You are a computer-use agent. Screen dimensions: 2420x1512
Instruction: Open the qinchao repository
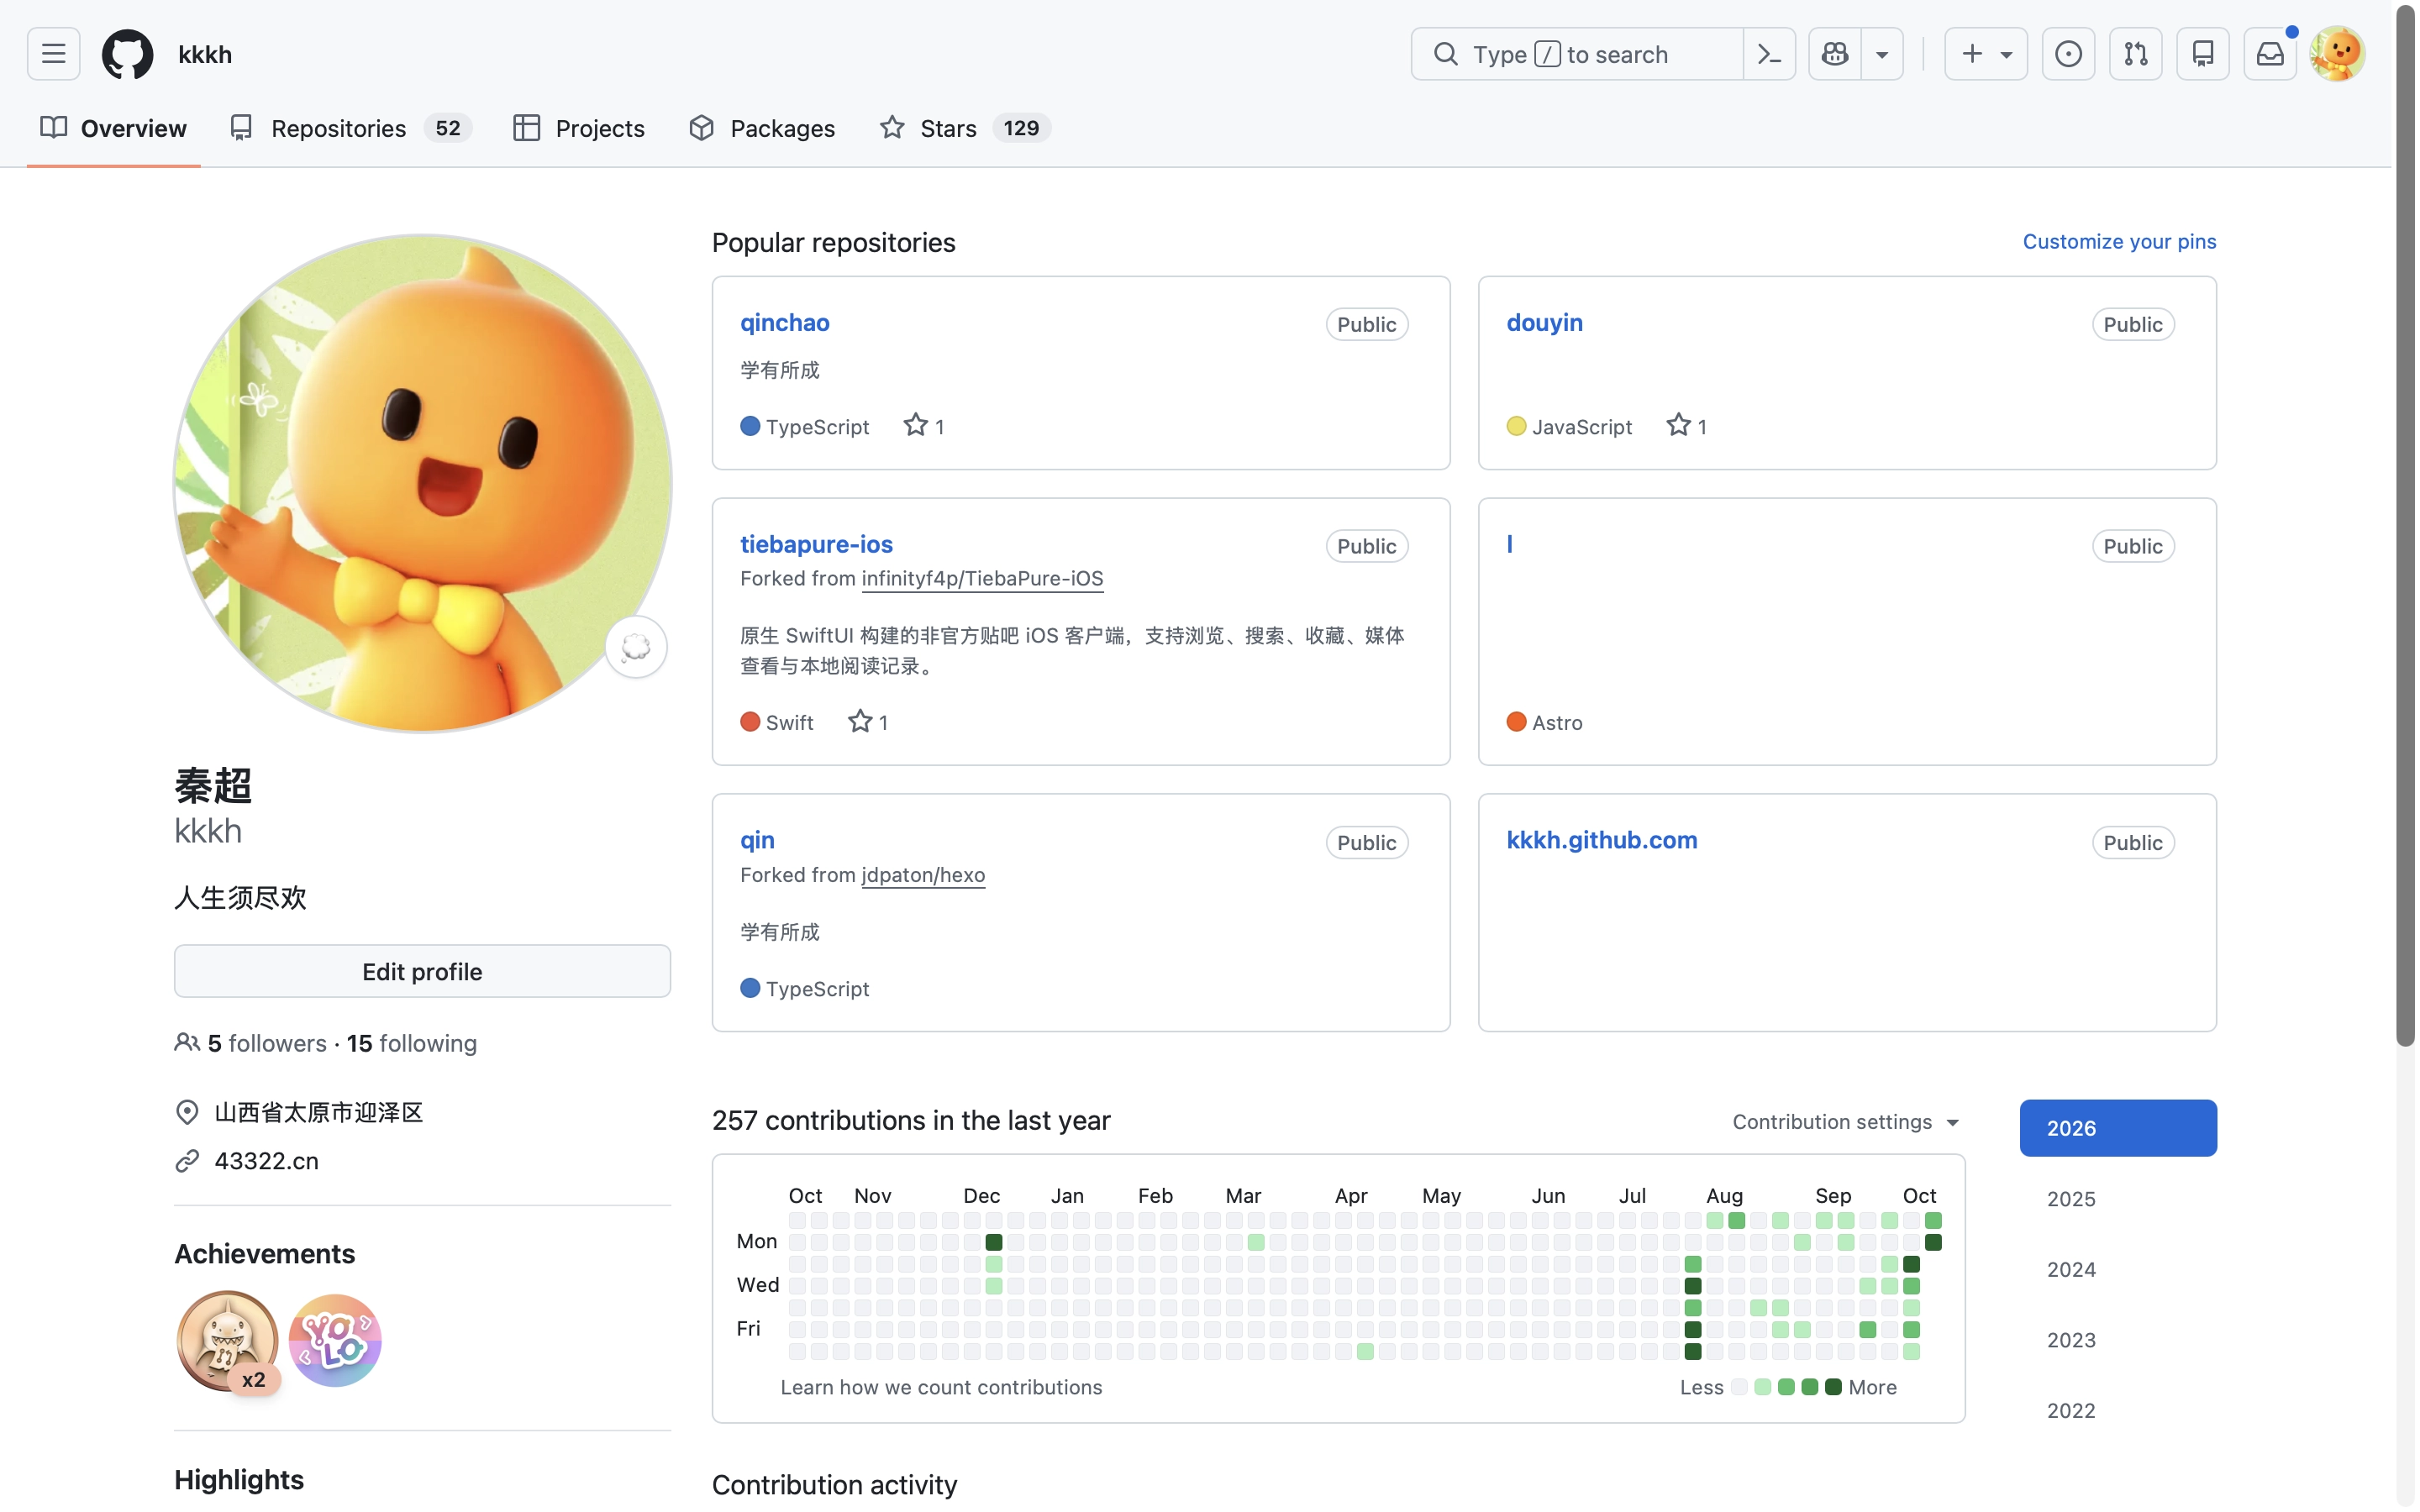pyautogui.click(x=785, y=323)
